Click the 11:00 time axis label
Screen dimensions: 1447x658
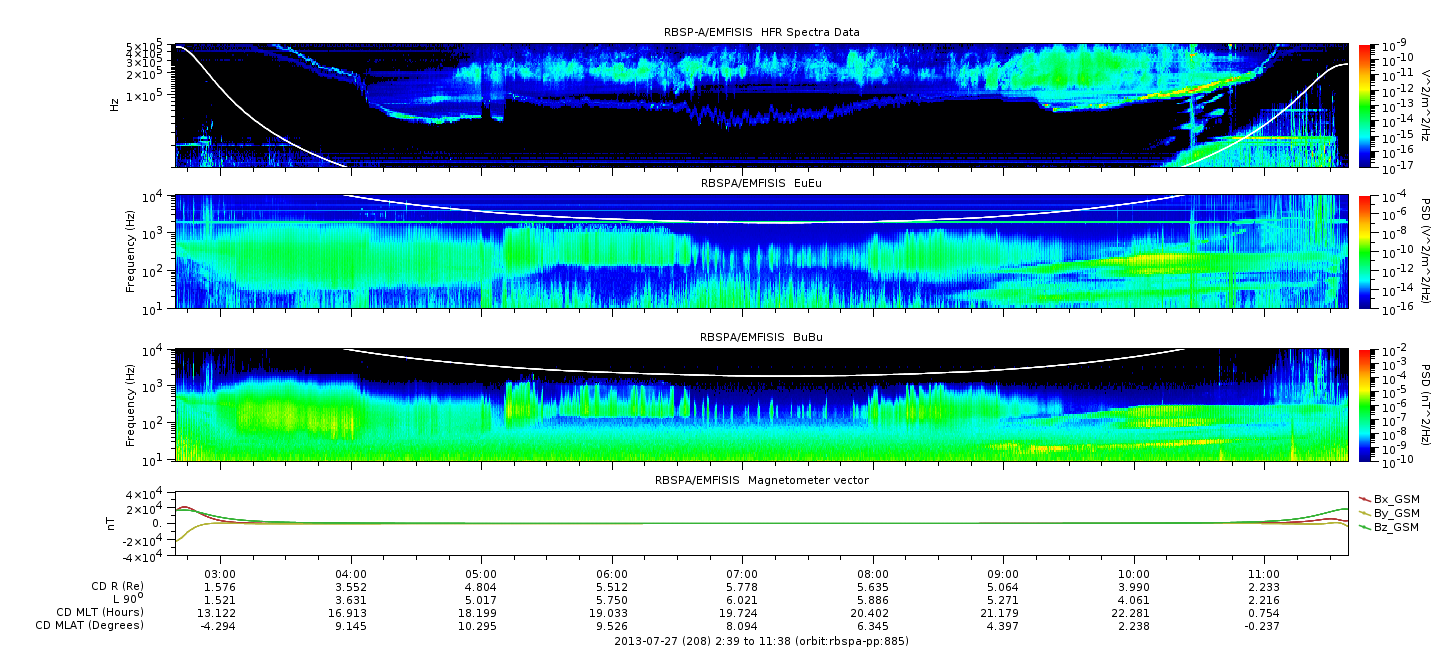coord(1264,575)
